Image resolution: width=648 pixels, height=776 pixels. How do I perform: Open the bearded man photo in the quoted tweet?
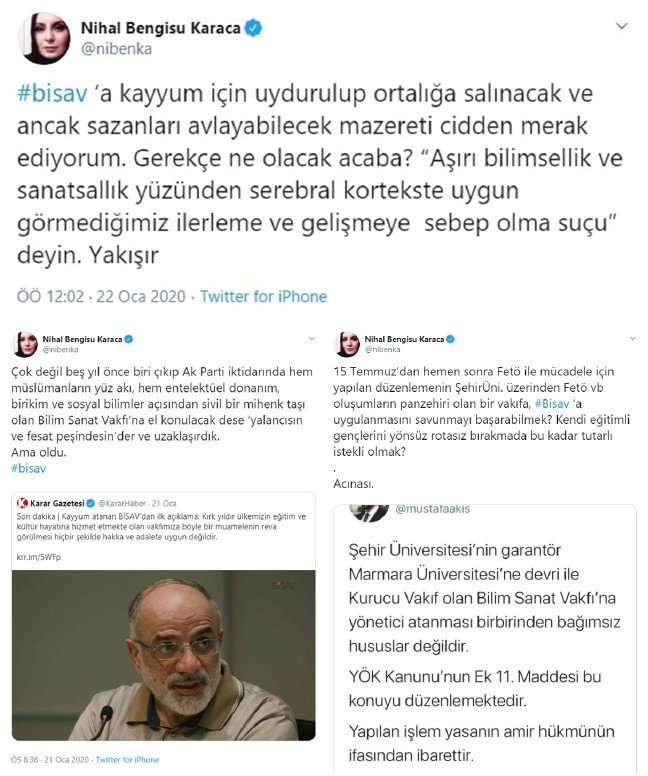click(163, 655)
